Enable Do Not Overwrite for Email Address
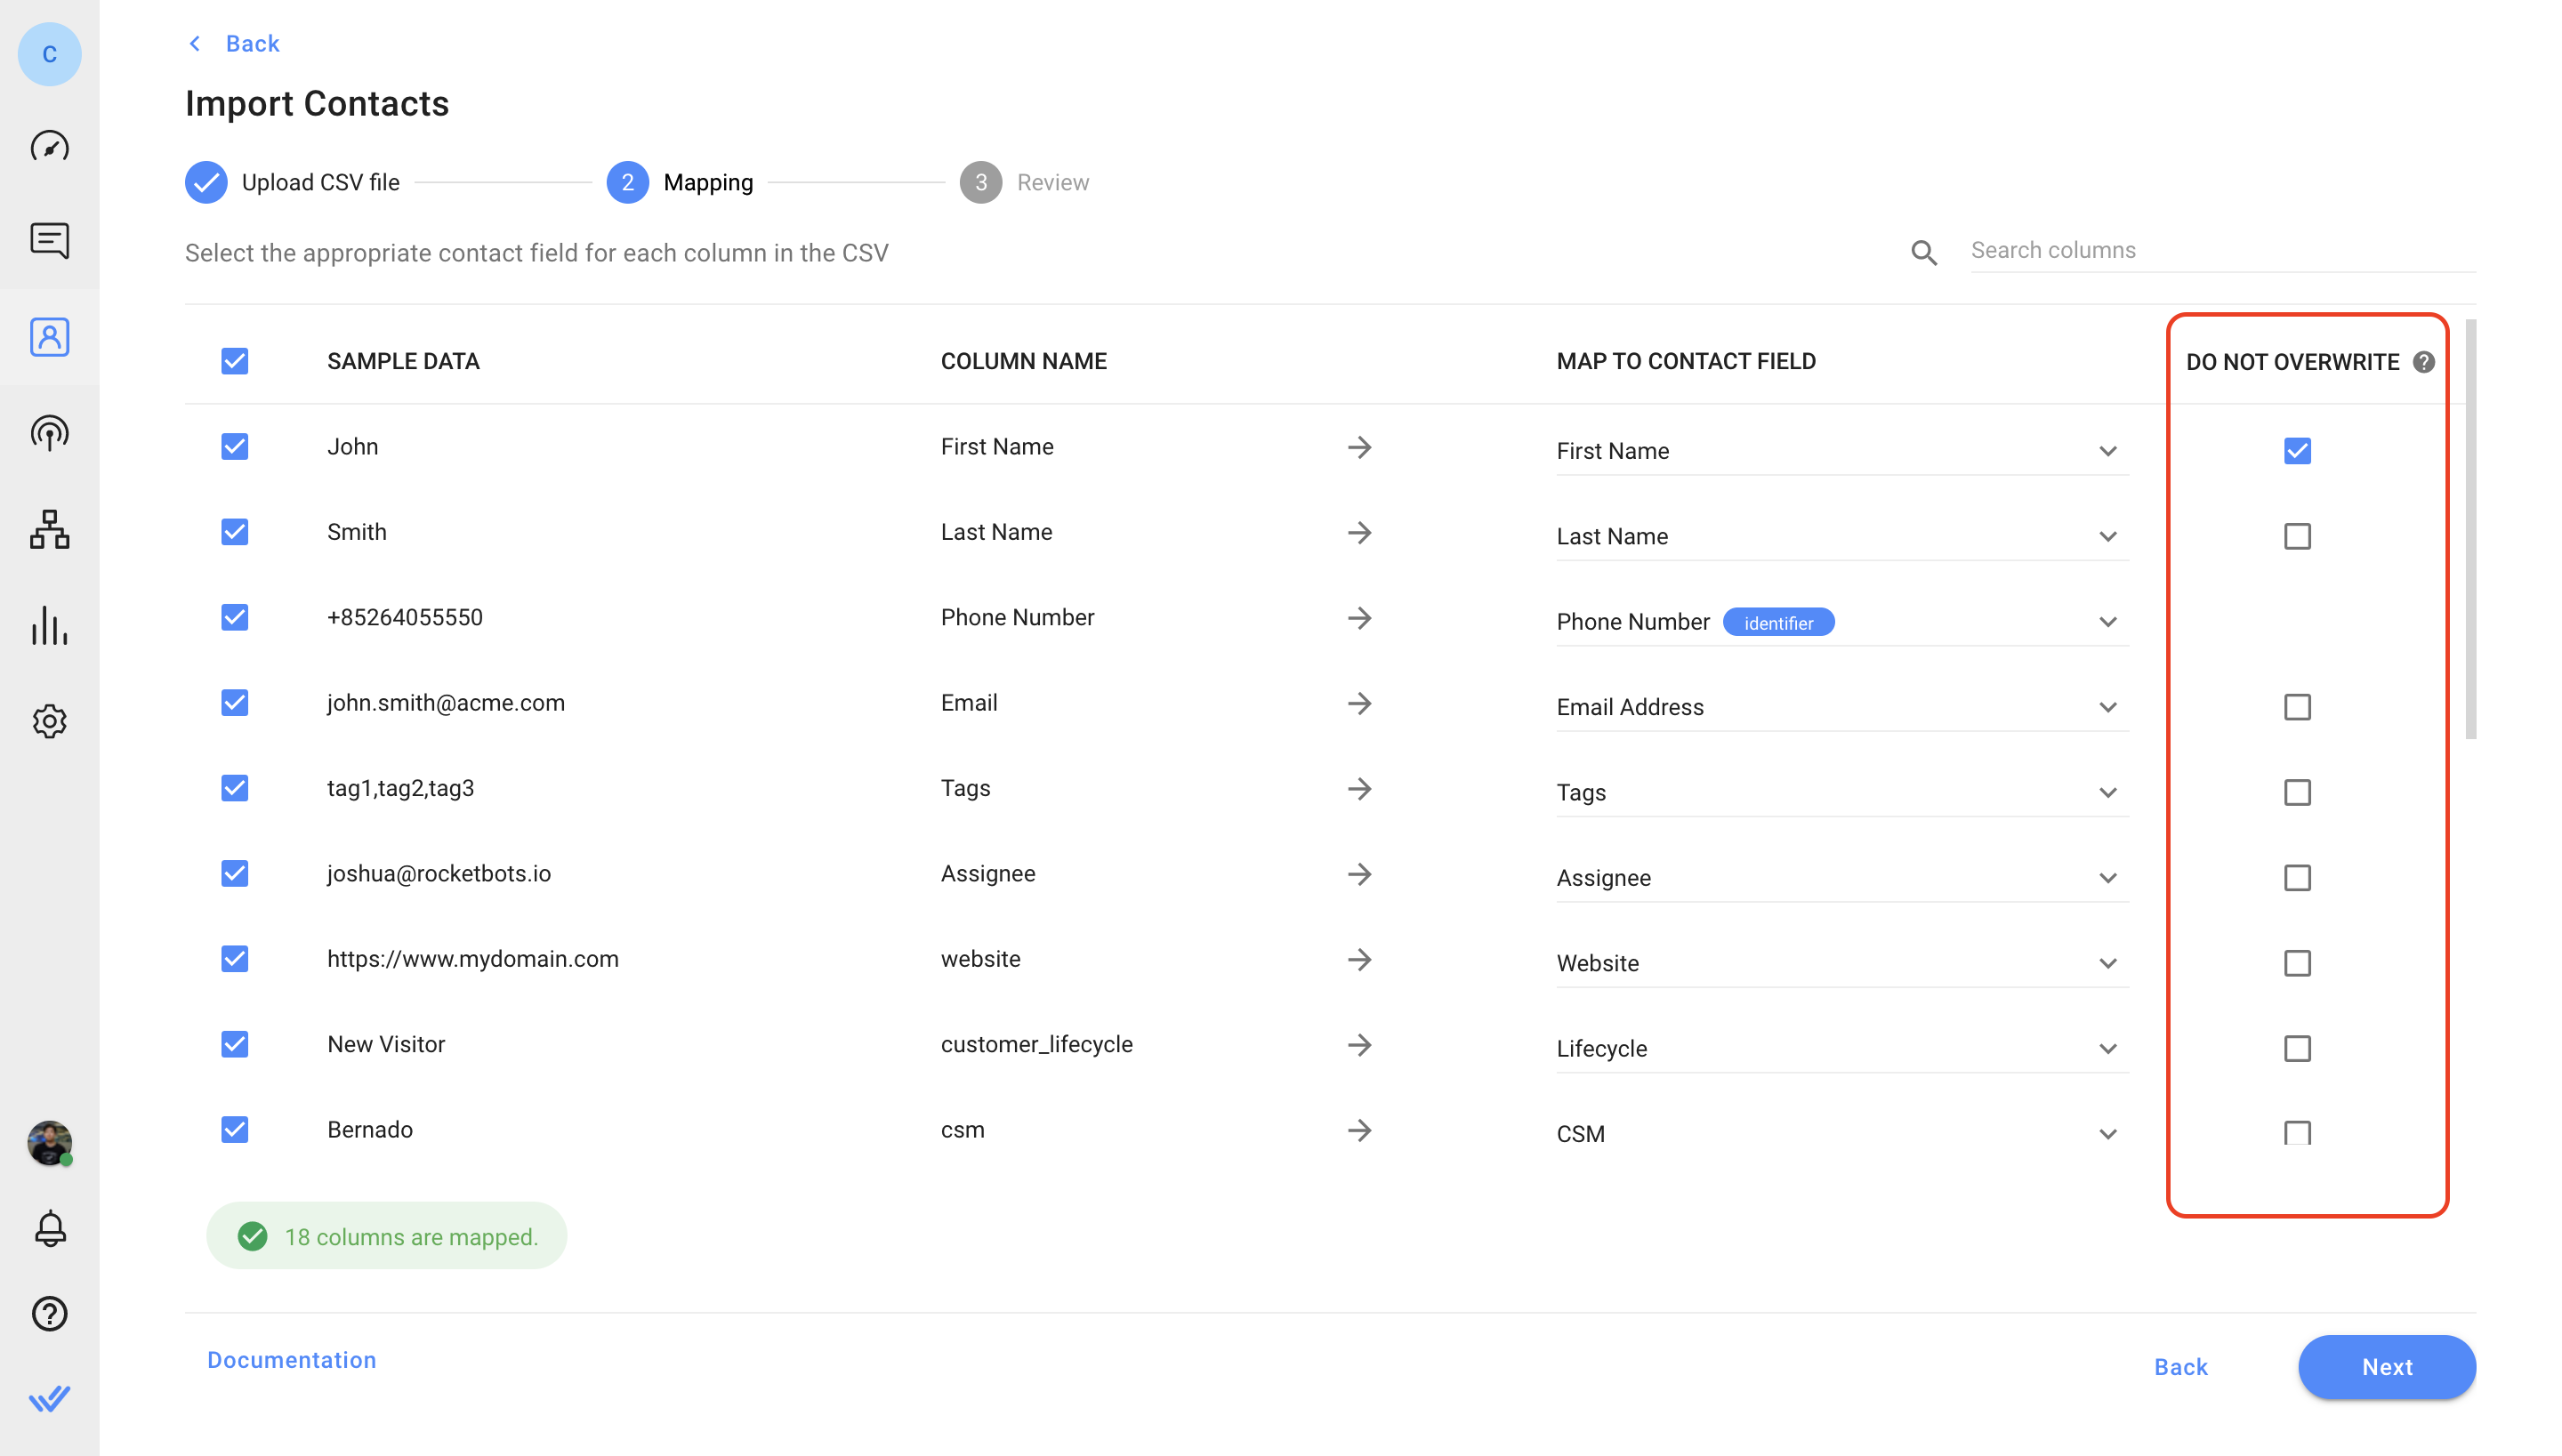 pos(2297,707)
